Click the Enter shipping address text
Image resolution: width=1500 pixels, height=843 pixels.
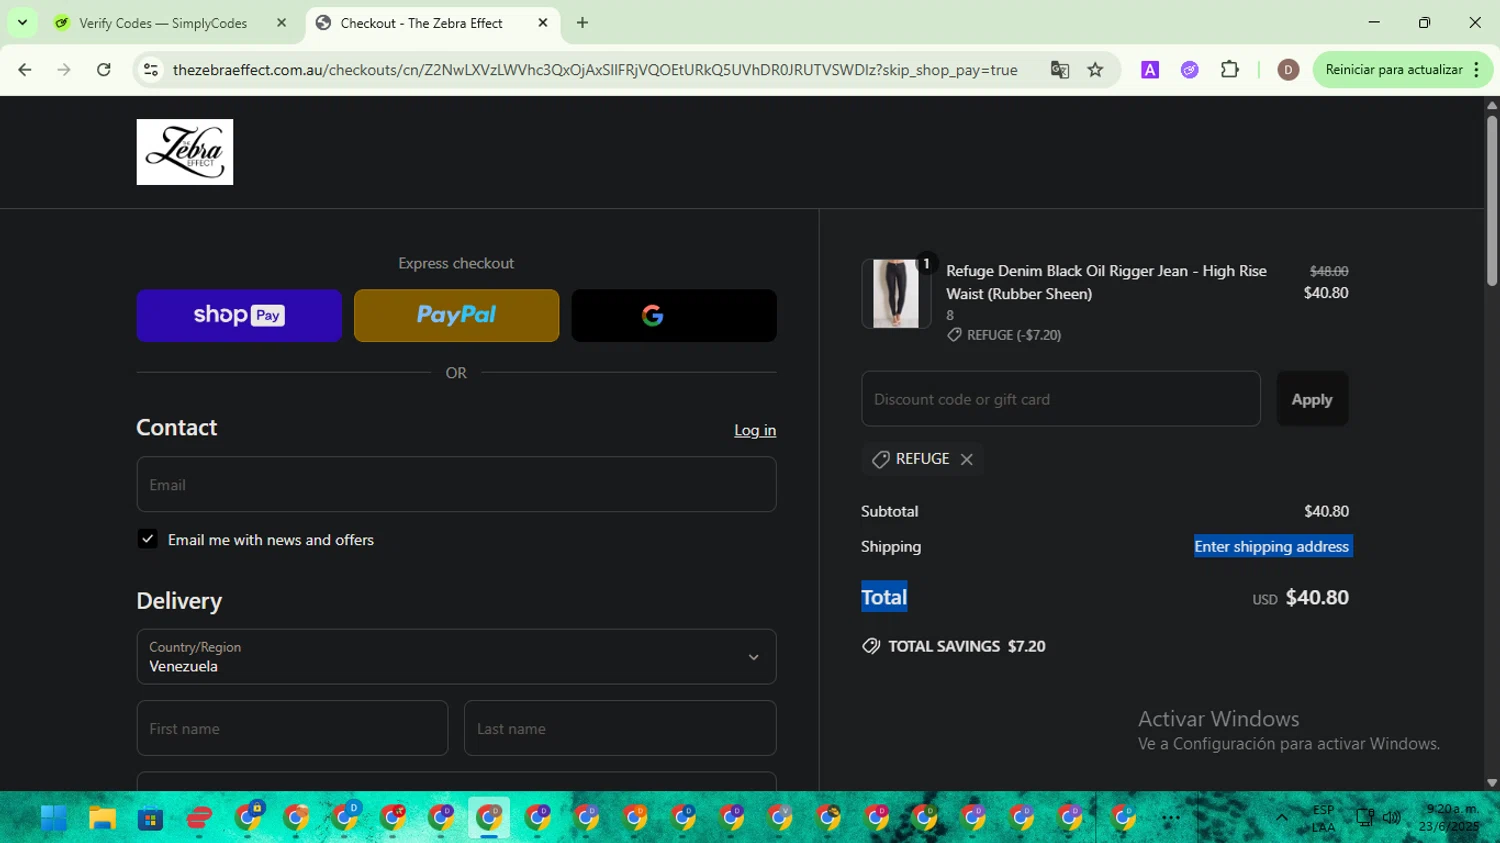tap(1272, 547)
